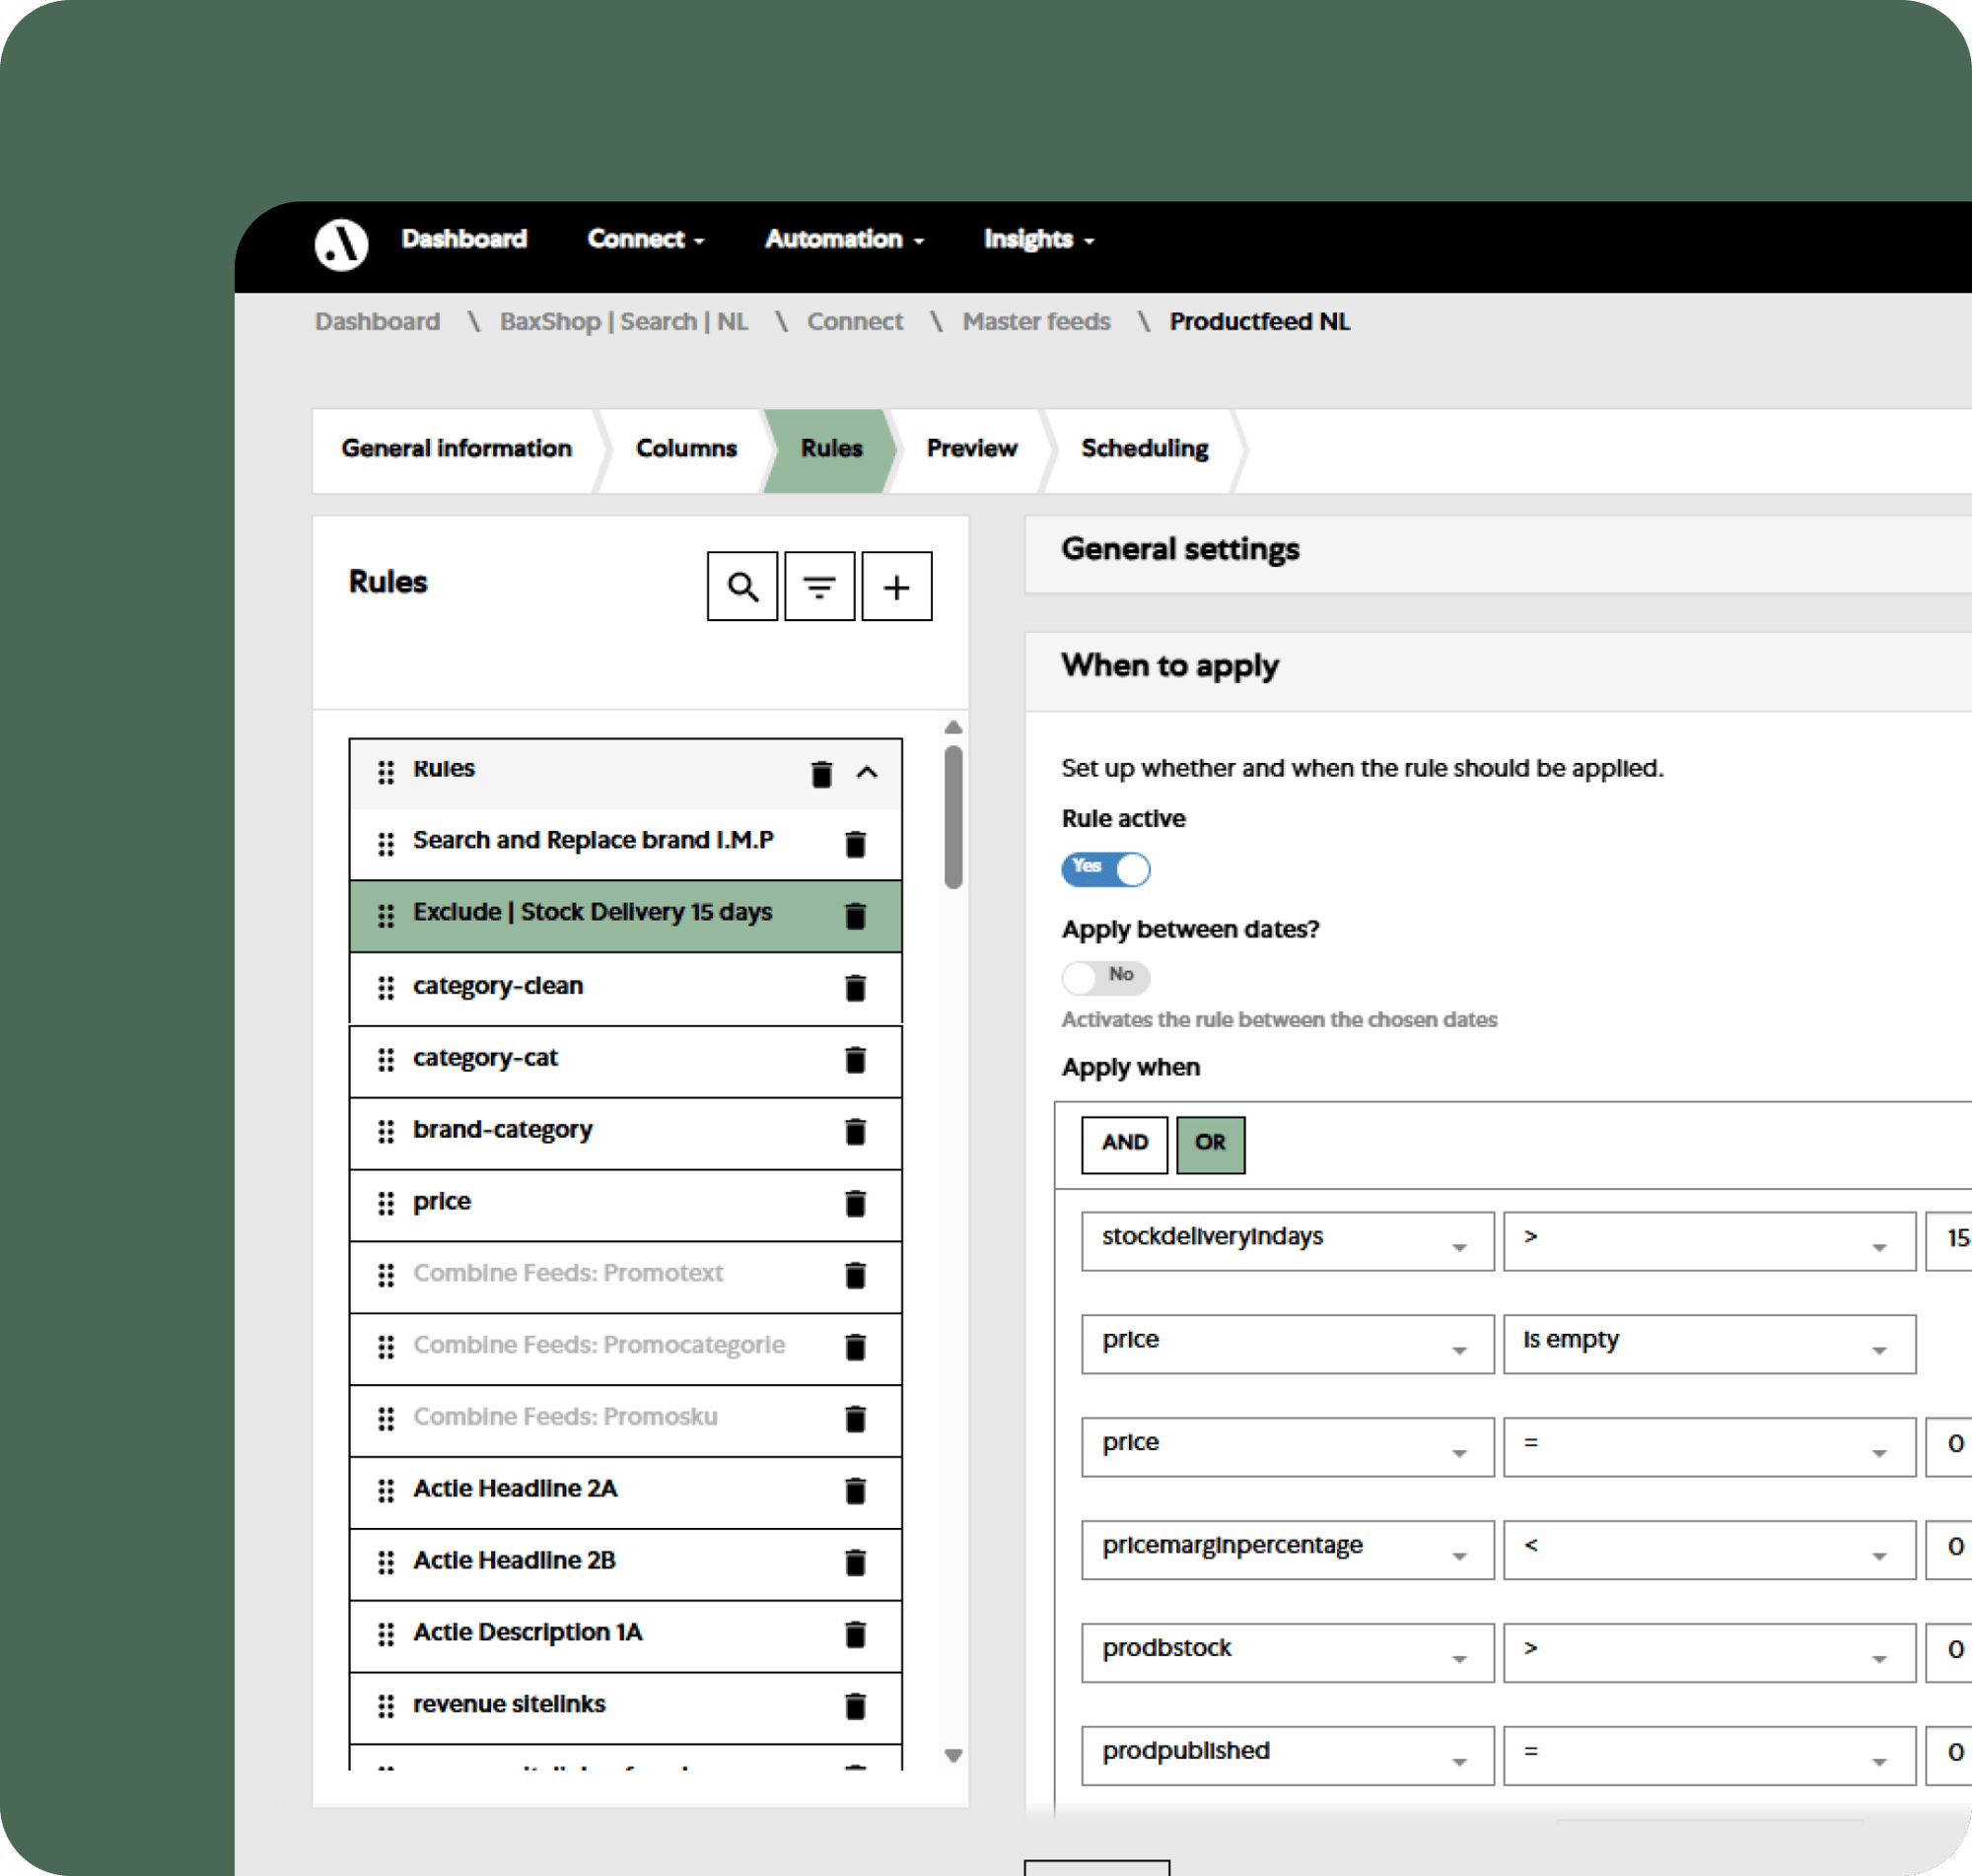1972x1876 pixels.
Task: Grab drag handle of revenue sitelinks rule
Action: point(386,1707)
